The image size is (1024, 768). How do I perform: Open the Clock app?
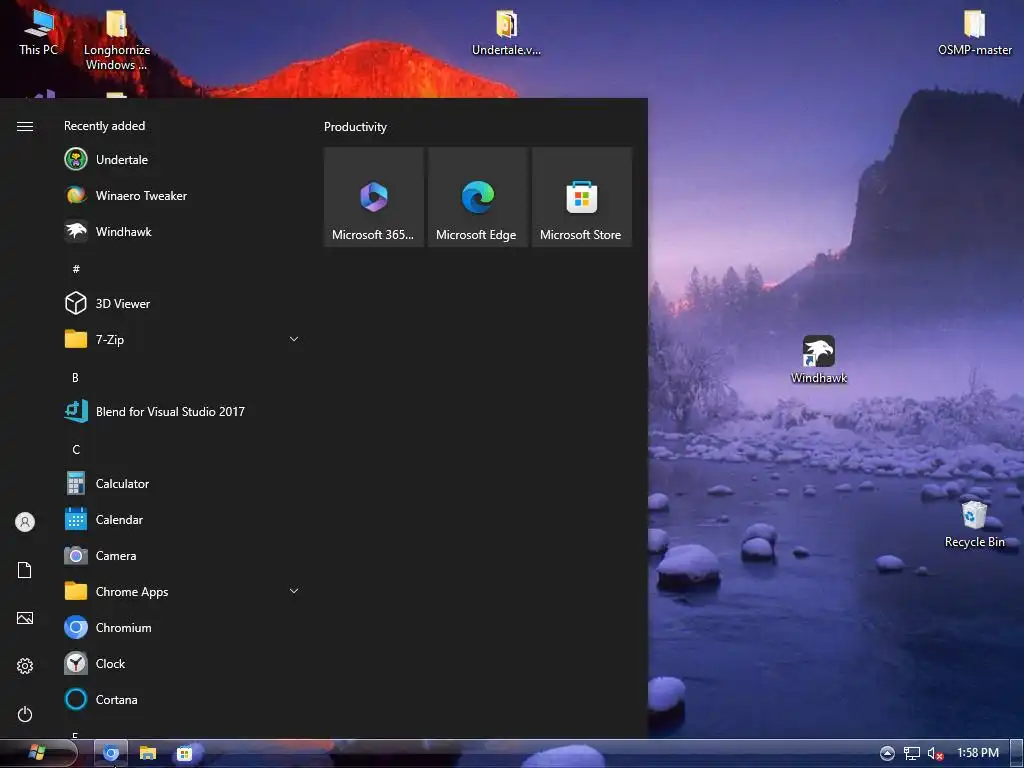[183, 664]
